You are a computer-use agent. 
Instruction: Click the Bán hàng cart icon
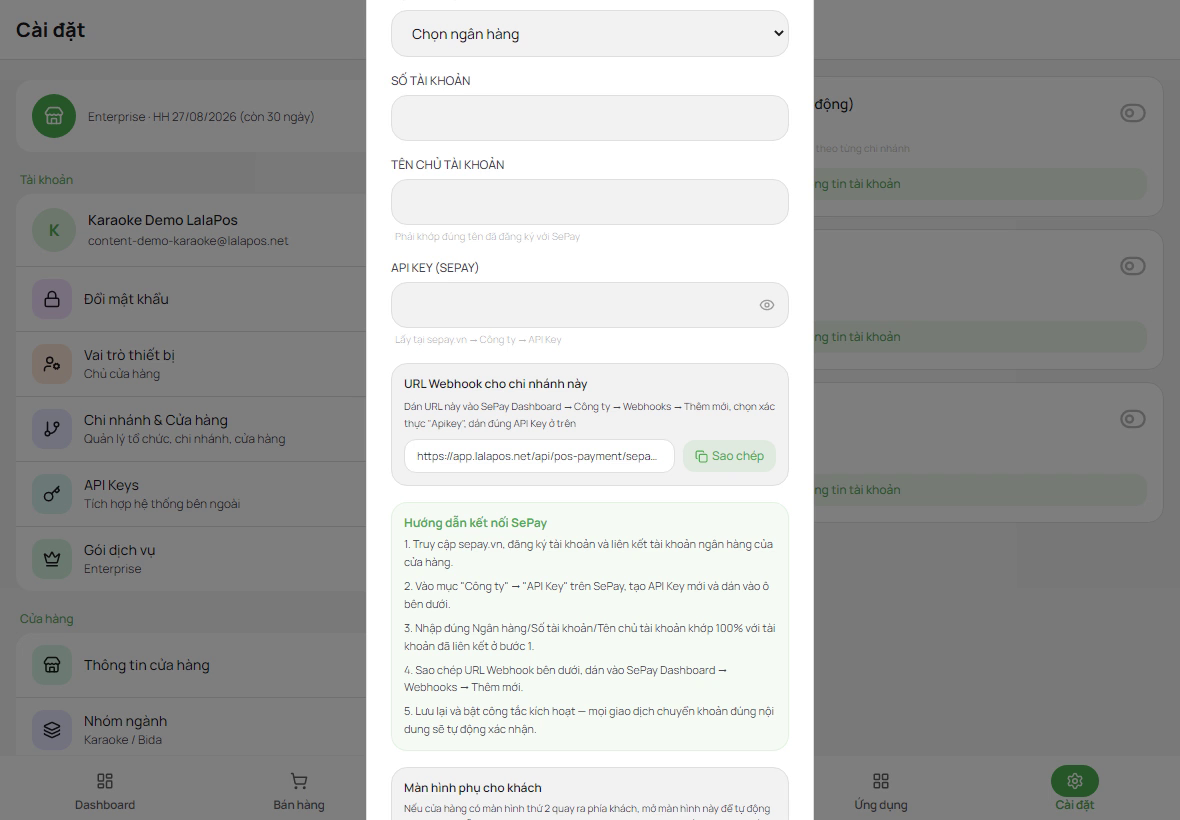coord(299,781)
